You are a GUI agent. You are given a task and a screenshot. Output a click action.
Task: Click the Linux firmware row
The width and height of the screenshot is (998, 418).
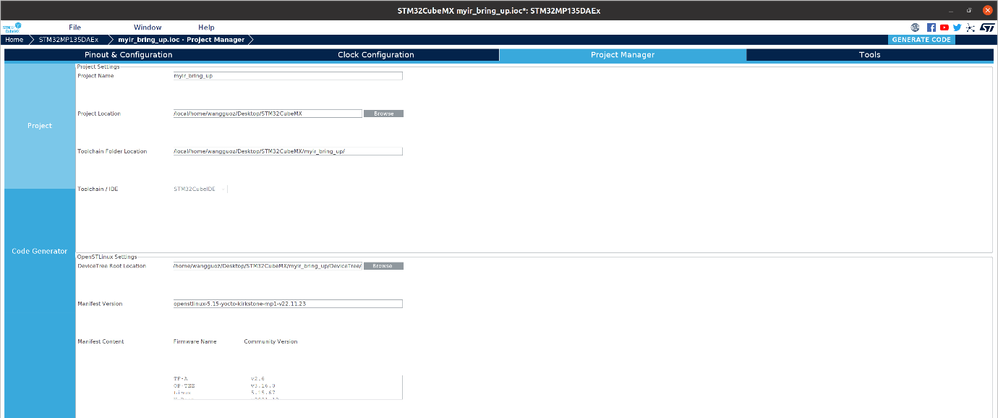click(288, 393)
